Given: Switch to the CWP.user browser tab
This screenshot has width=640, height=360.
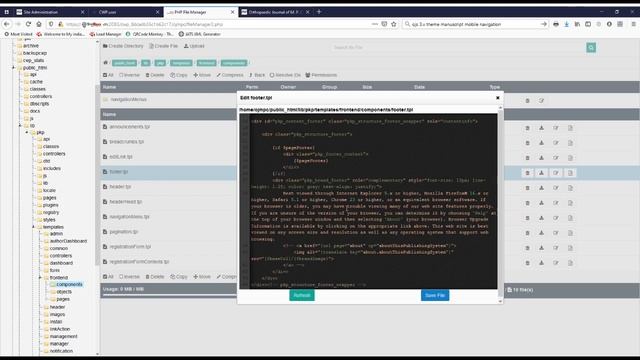Looking at the screenshot, I should point(125,12).
